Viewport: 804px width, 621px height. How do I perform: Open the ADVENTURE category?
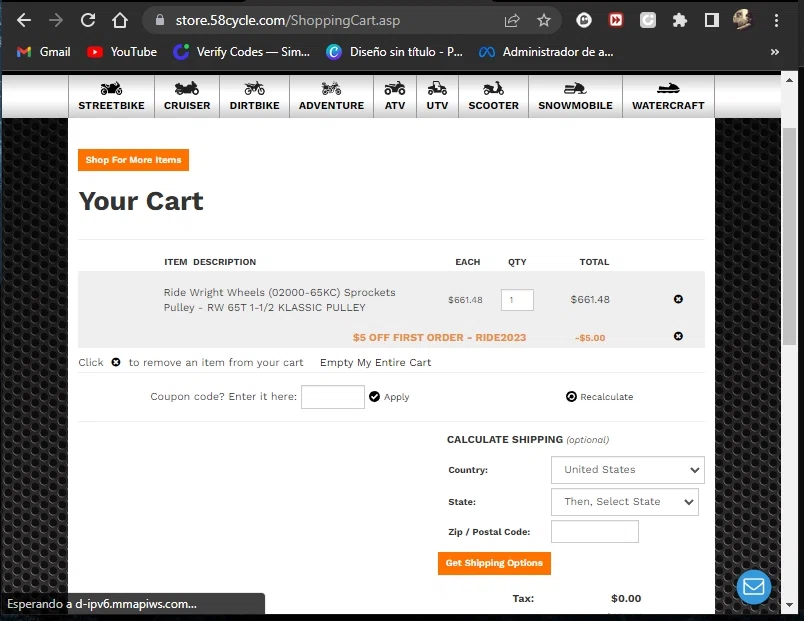tap(331, 96)
